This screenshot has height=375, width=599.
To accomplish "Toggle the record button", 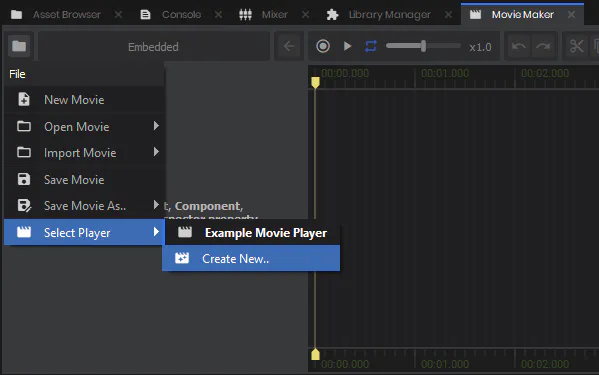I will click(323, 46).
